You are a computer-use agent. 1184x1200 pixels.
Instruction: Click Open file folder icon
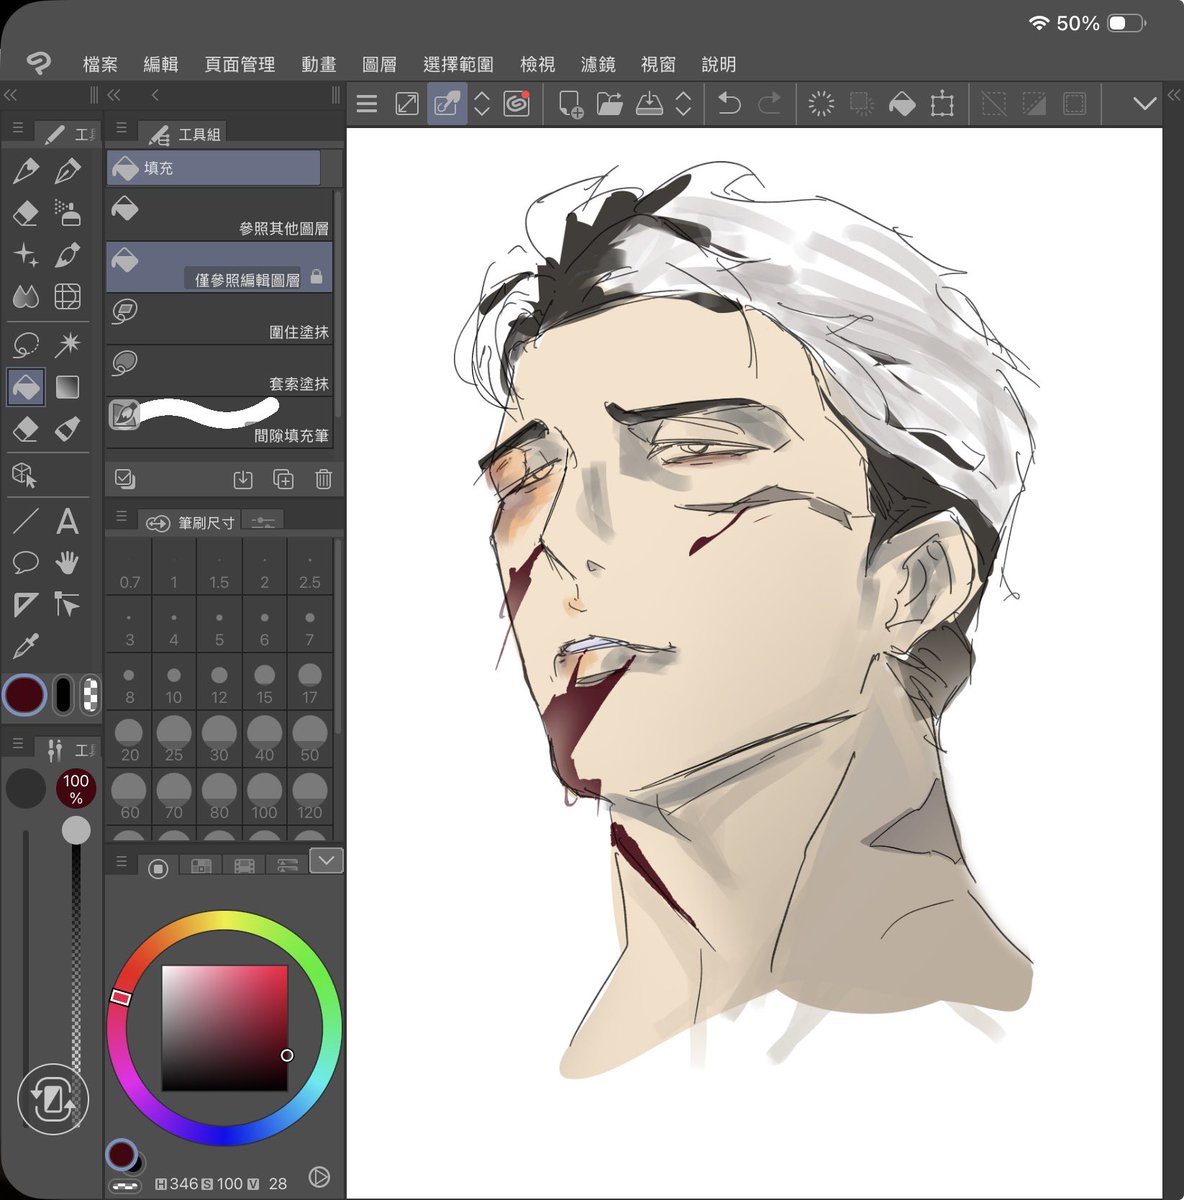click(610, 103)
